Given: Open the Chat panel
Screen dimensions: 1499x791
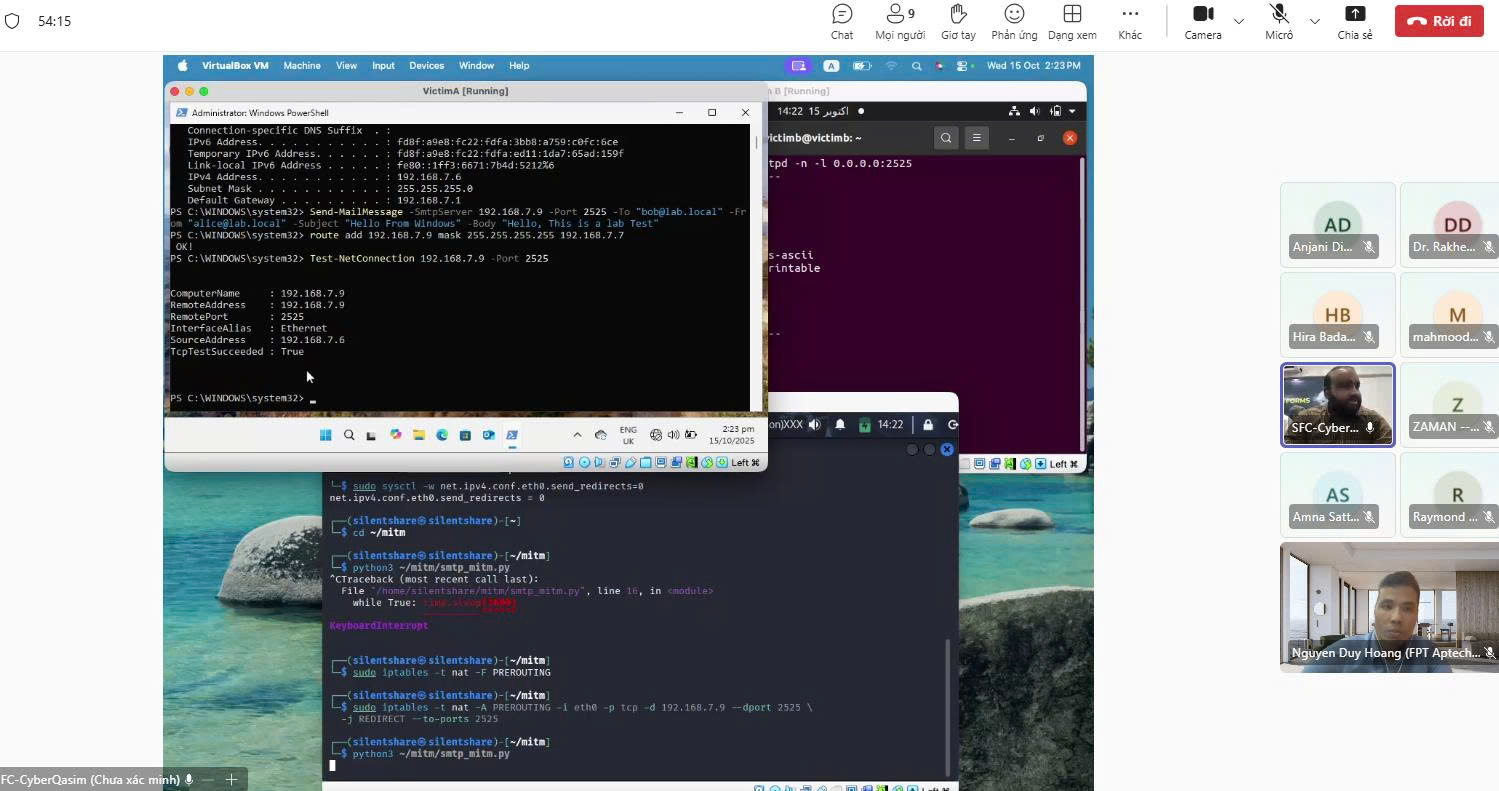Looking at the screenshot, I should click(842, 21).
